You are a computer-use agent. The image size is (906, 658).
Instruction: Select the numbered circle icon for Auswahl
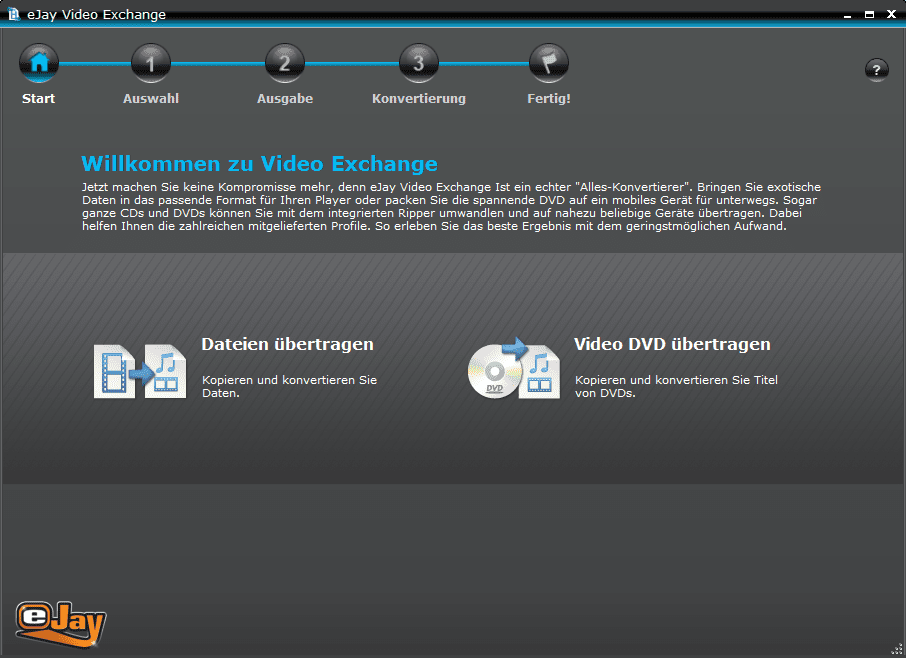150,61
